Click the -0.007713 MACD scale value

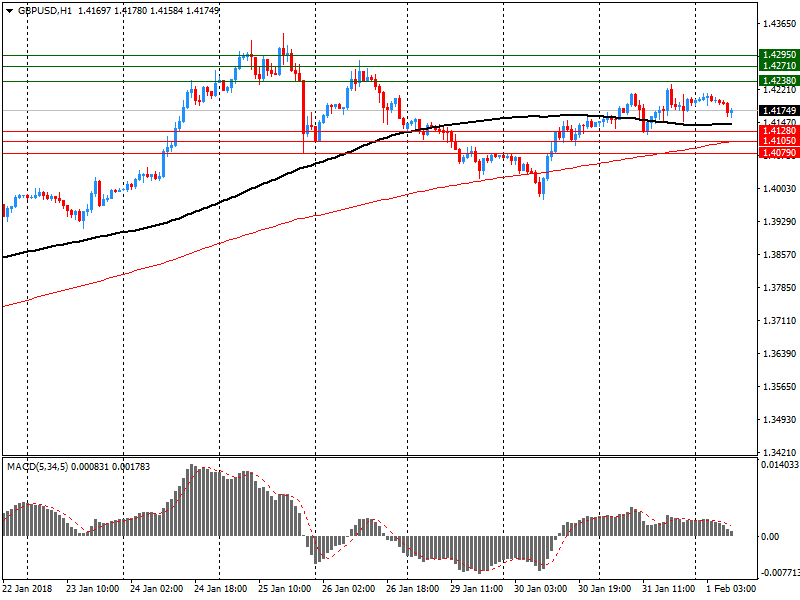(778, 574)
